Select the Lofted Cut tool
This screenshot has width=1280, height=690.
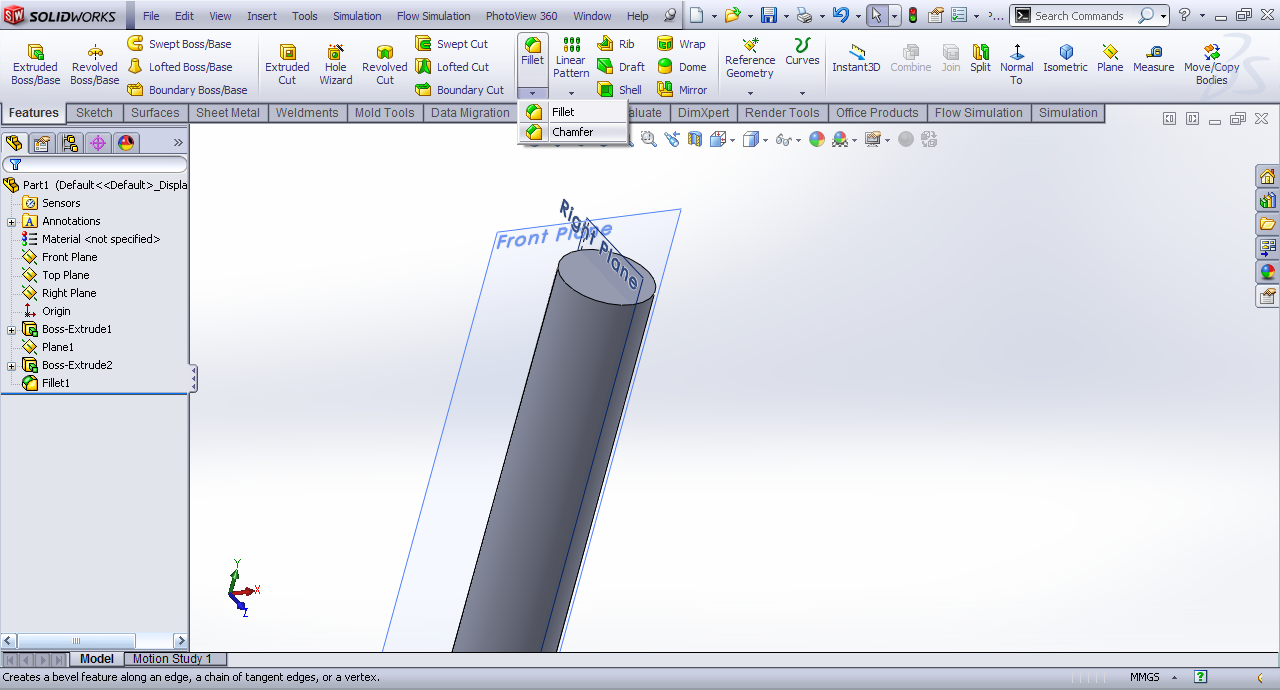(x=452, y=67)
